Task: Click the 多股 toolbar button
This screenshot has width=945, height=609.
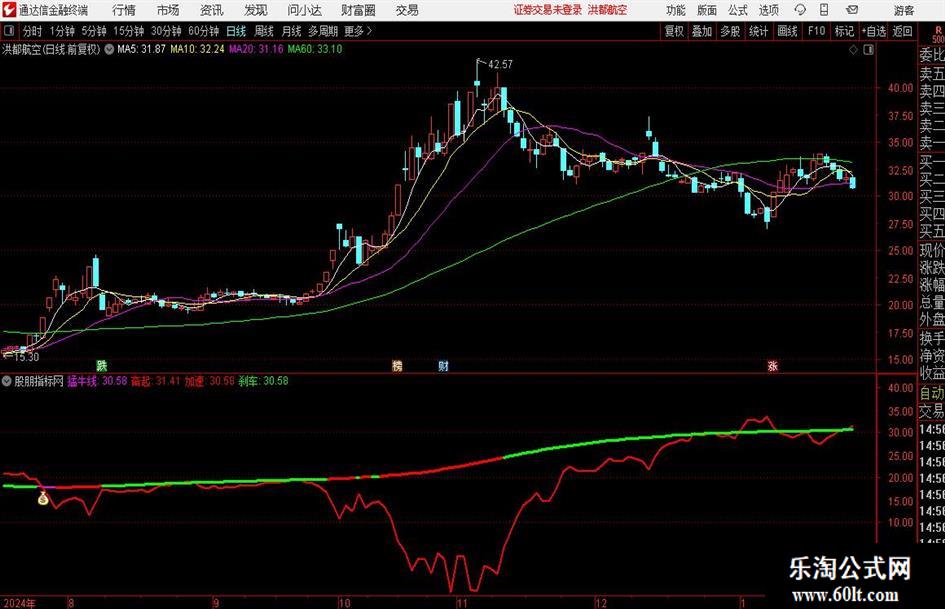Action: [730, 31]
